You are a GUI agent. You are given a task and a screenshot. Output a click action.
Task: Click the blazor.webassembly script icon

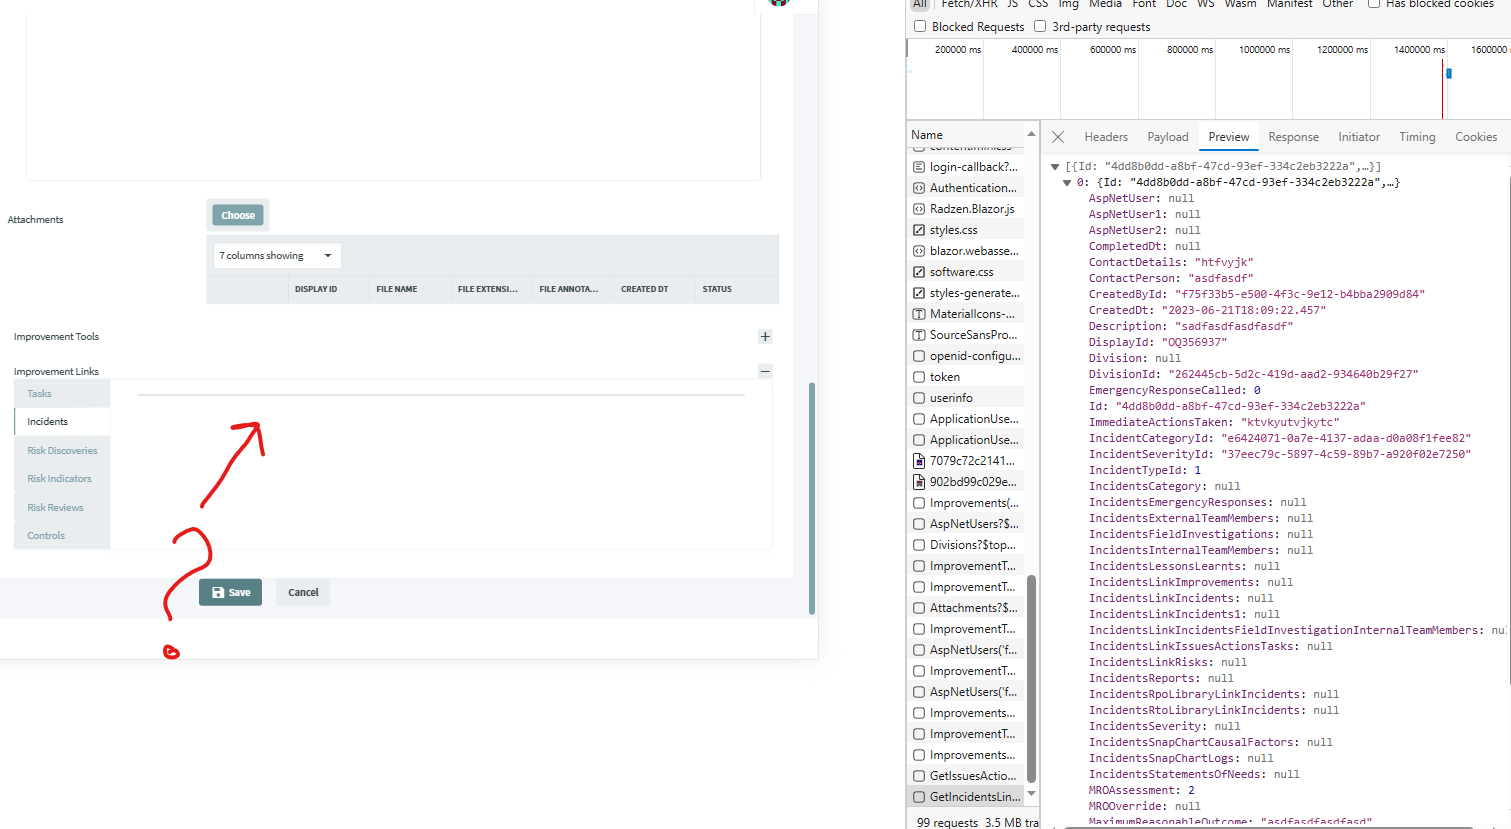pyautogui.click(x=919, y=251)
